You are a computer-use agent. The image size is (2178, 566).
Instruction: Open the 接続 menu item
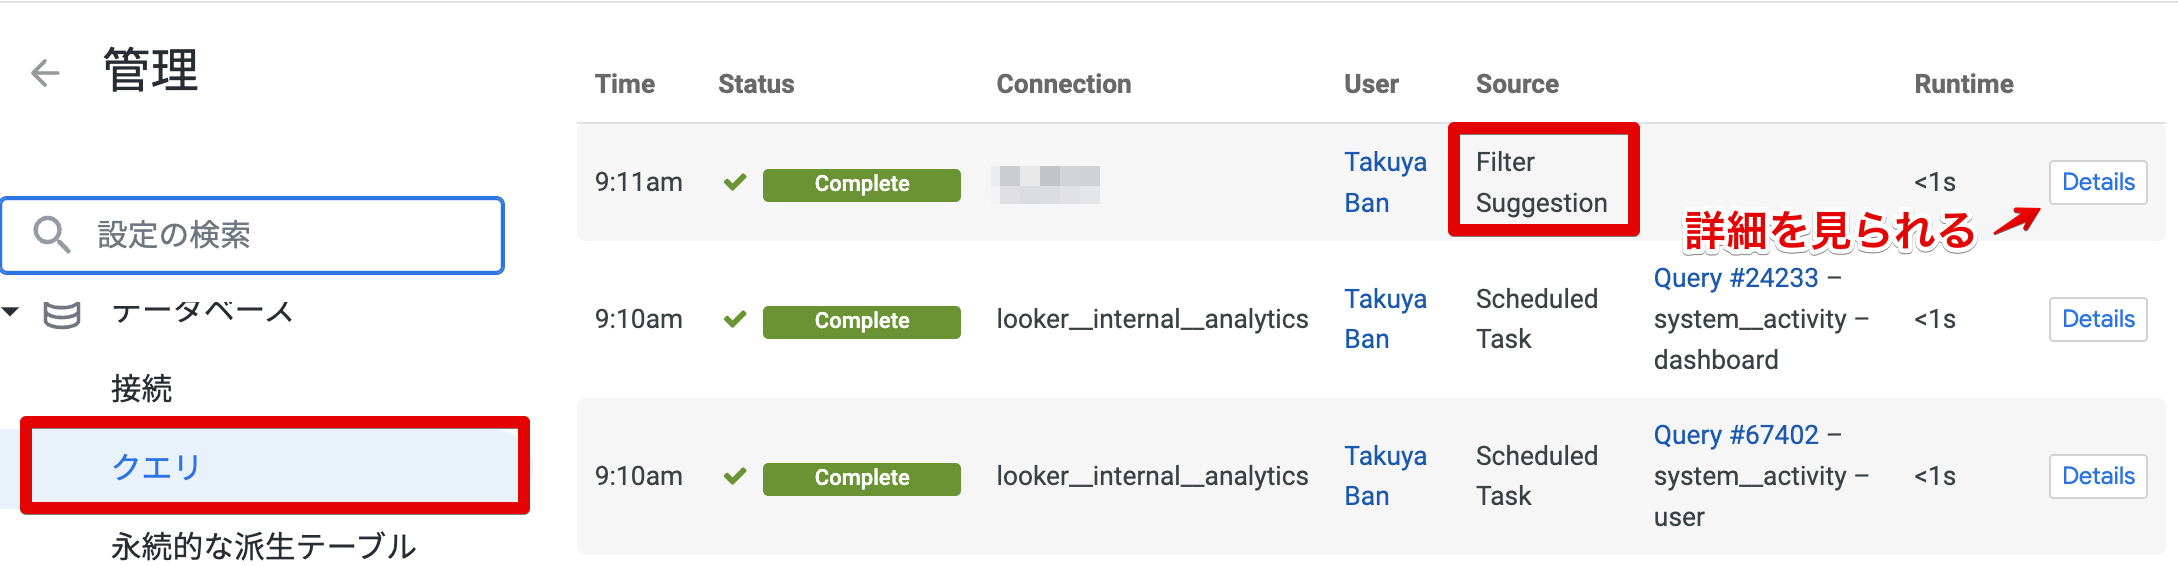click(x=142, y=388)
